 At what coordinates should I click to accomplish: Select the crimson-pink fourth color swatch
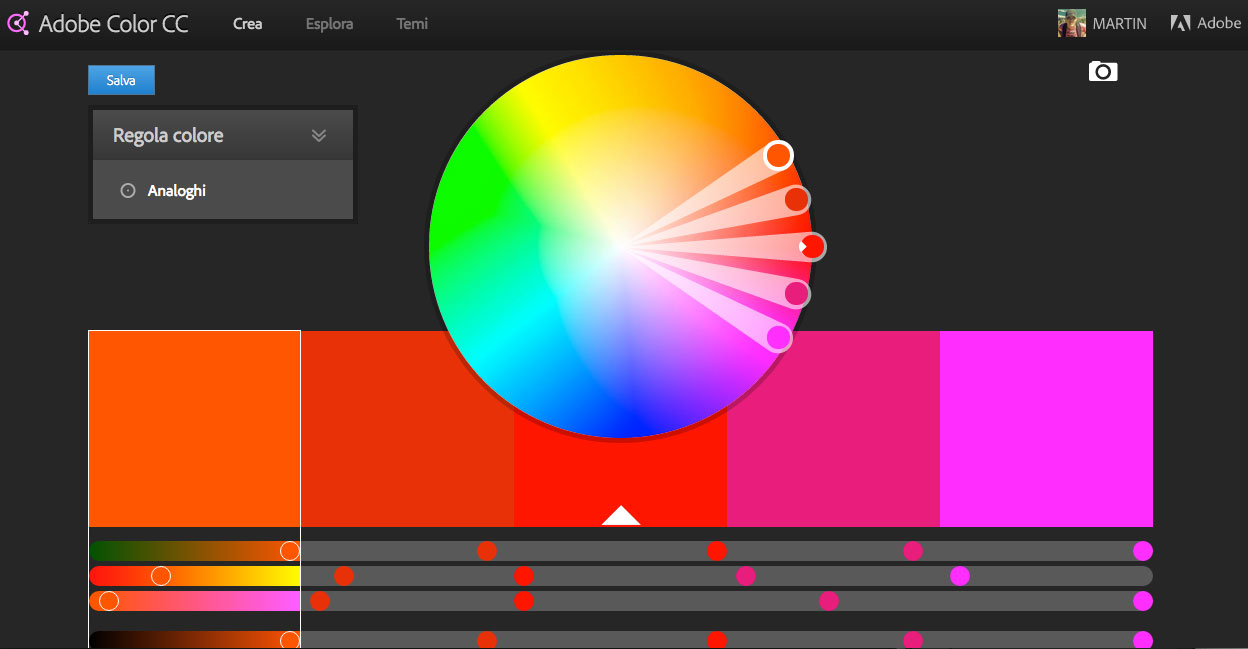[833, 428]
